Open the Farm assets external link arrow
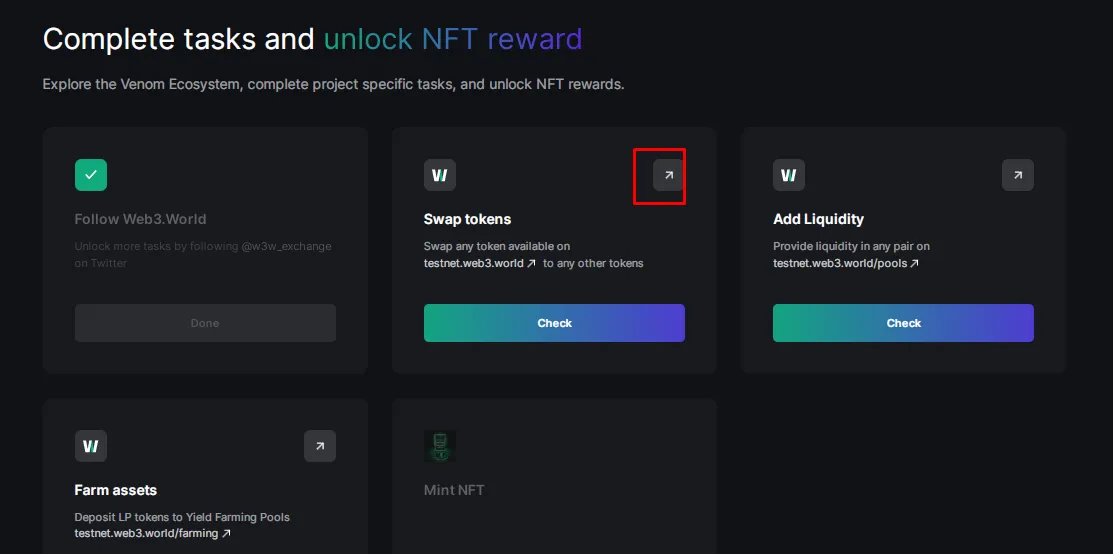Screen dimensions: 1113x554 tap(320, 446)
